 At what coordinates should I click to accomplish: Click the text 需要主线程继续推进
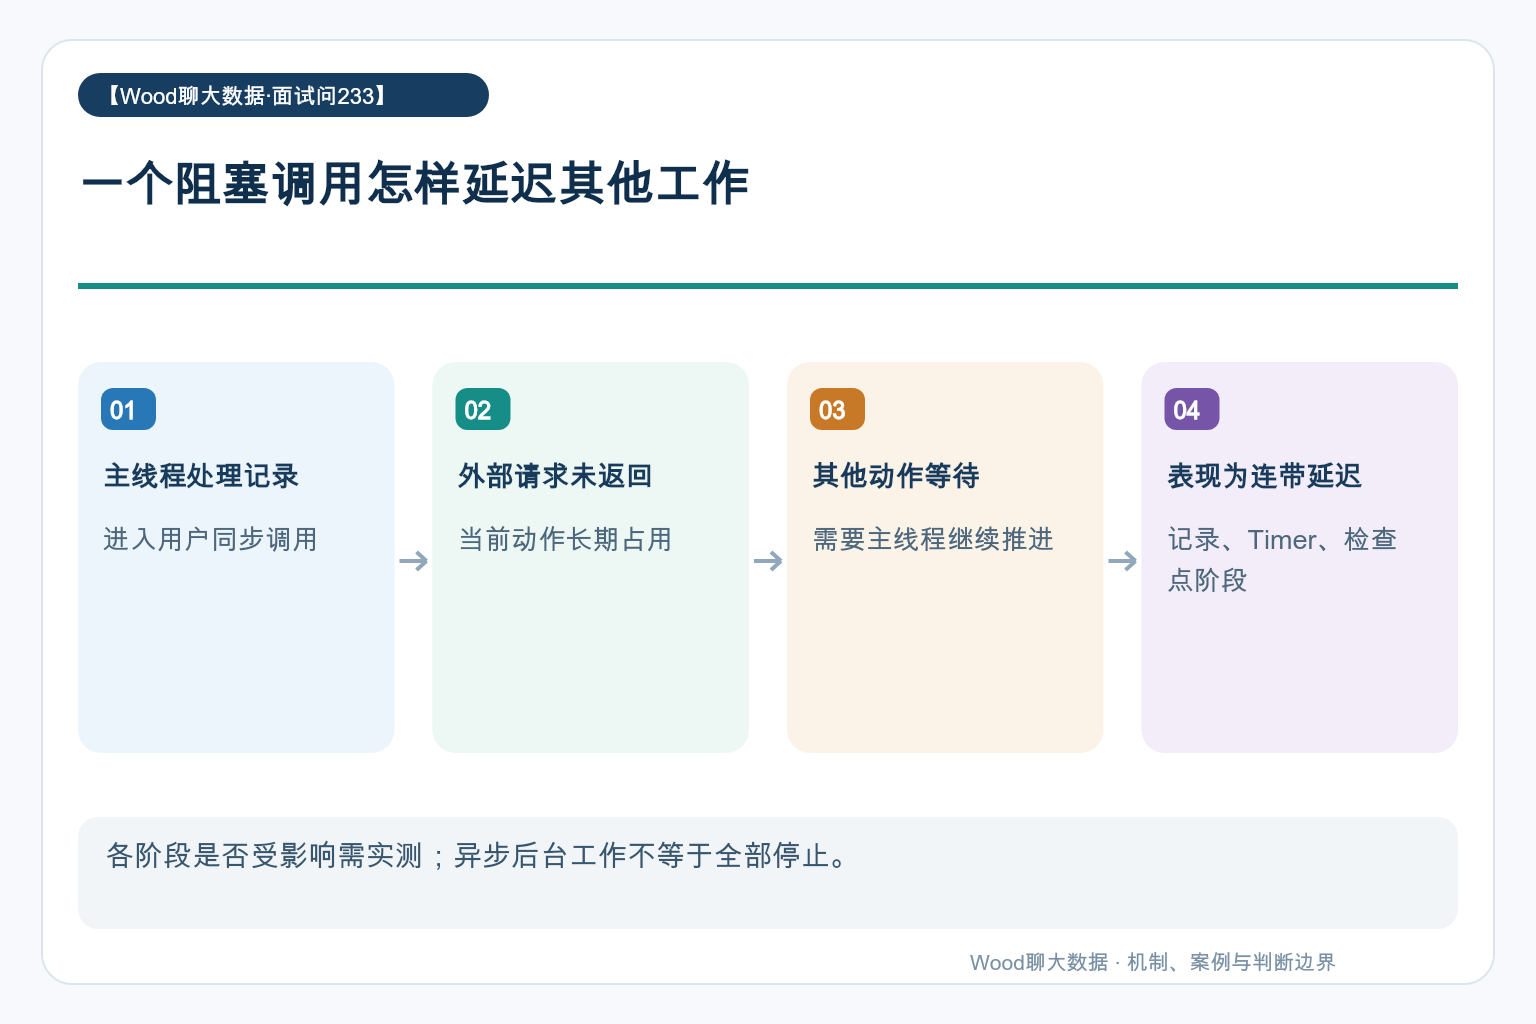pos(933,539)
